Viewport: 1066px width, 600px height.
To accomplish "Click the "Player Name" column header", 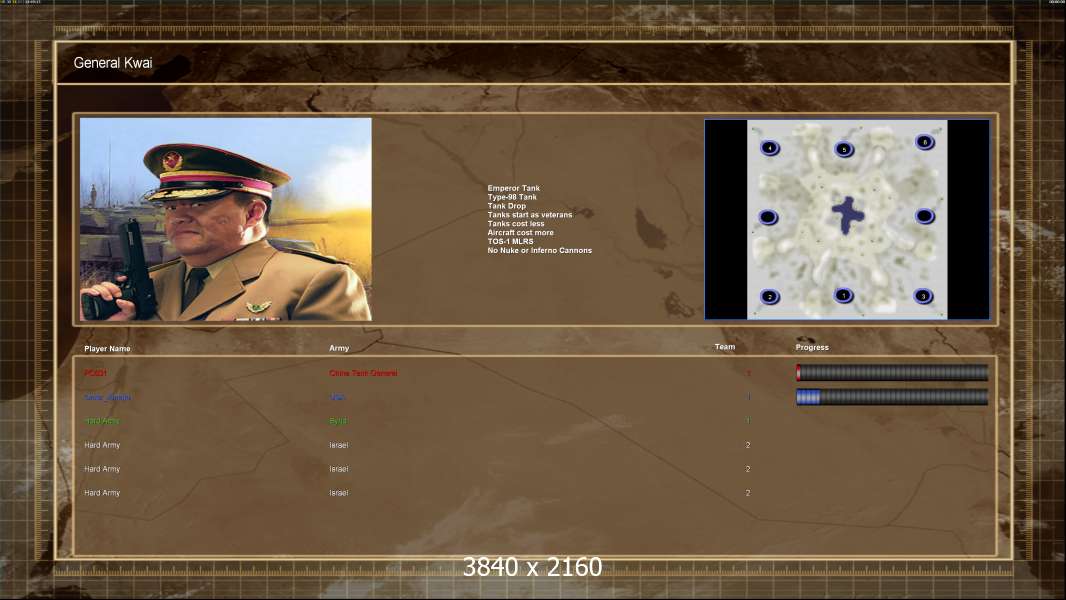I will (107, 349).
